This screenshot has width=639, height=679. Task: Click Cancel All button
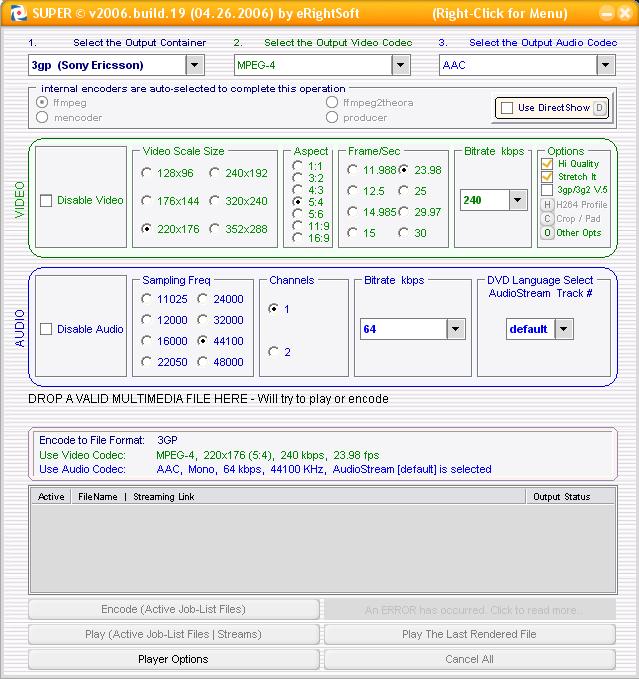470,659
